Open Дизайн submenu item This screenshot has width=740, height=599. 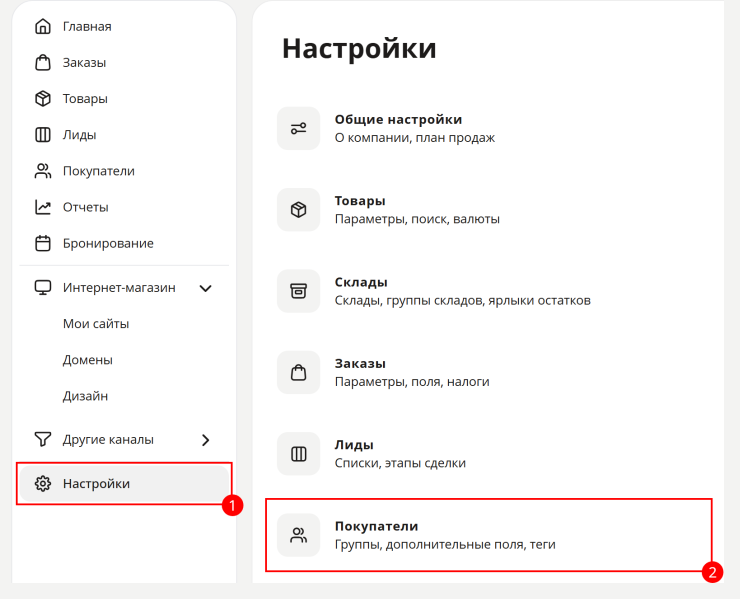[x=85, y=396]
